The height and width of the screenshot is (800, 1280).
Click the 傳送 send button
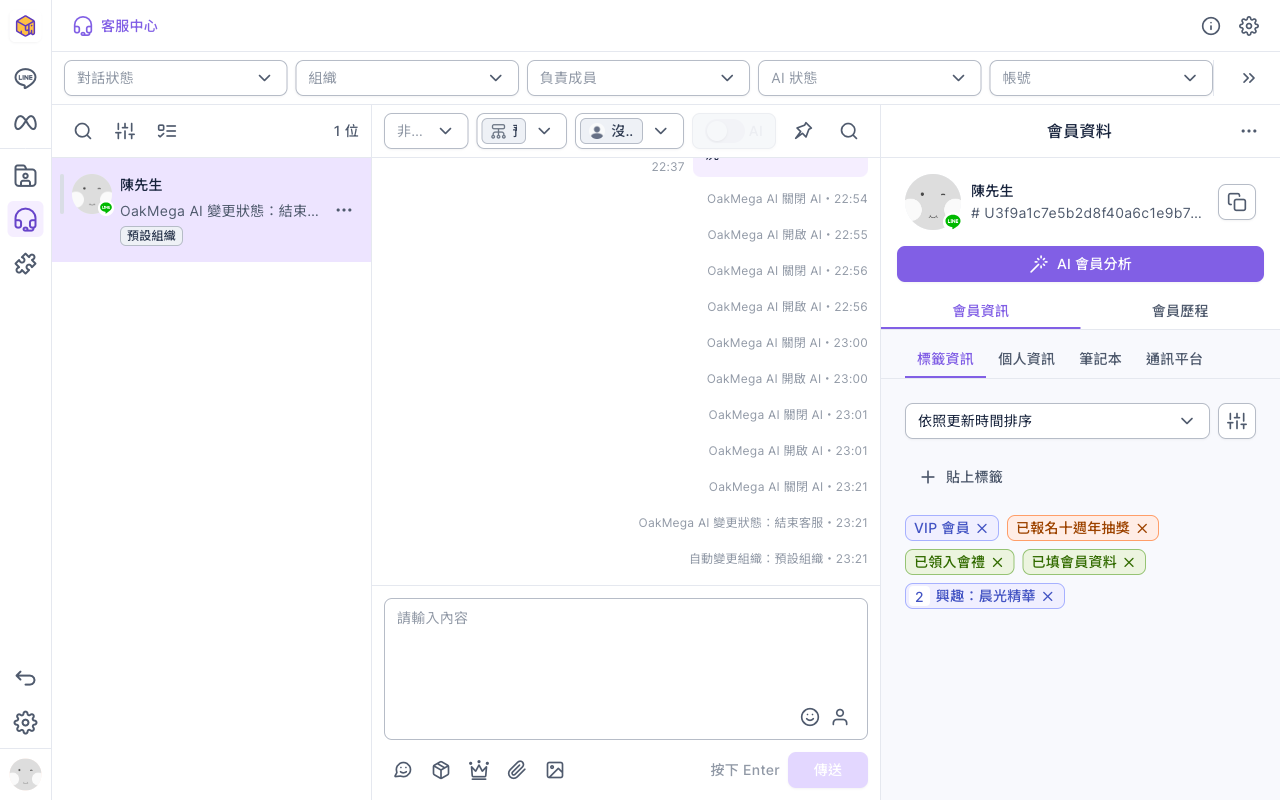pos(828,770)
